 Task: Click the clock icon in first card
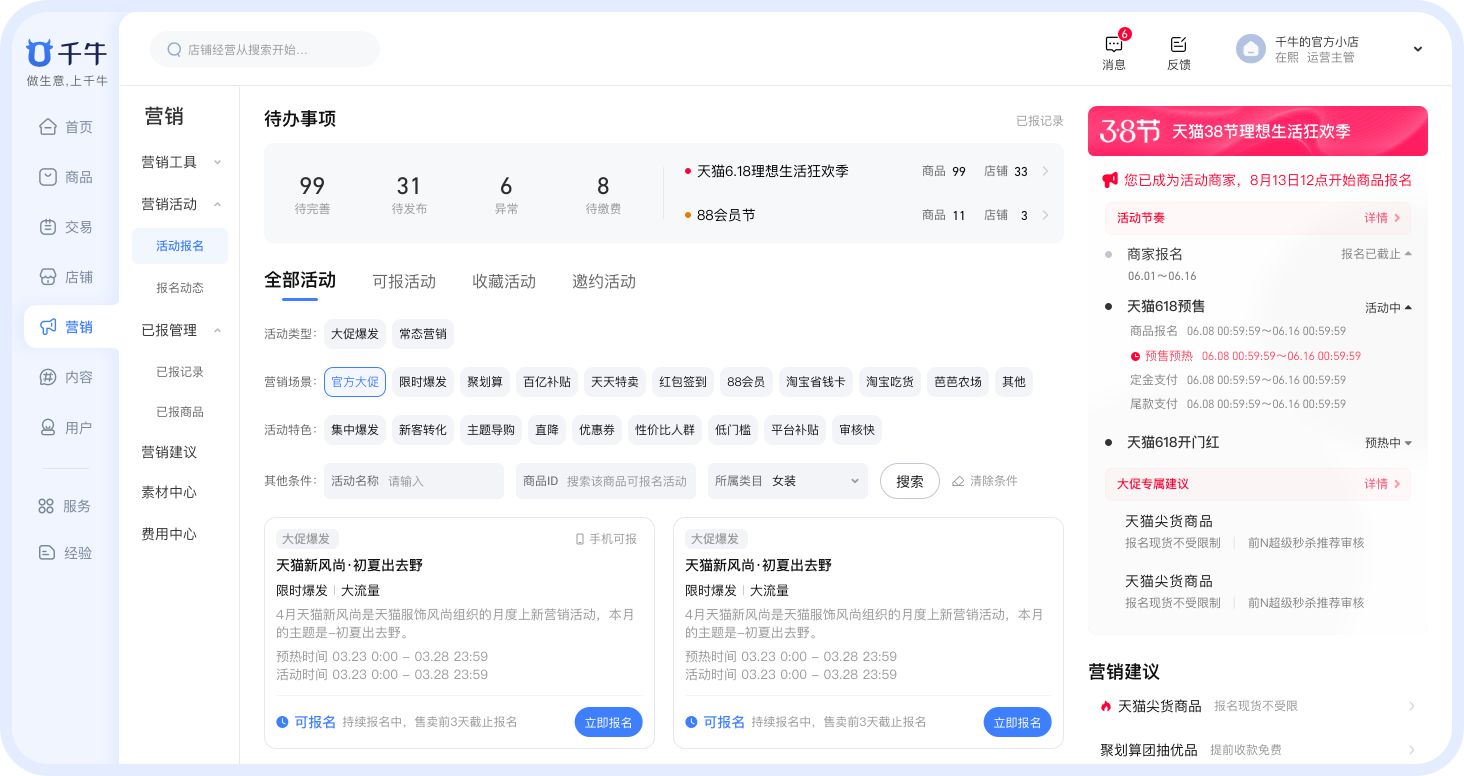(x=283, y=722)
